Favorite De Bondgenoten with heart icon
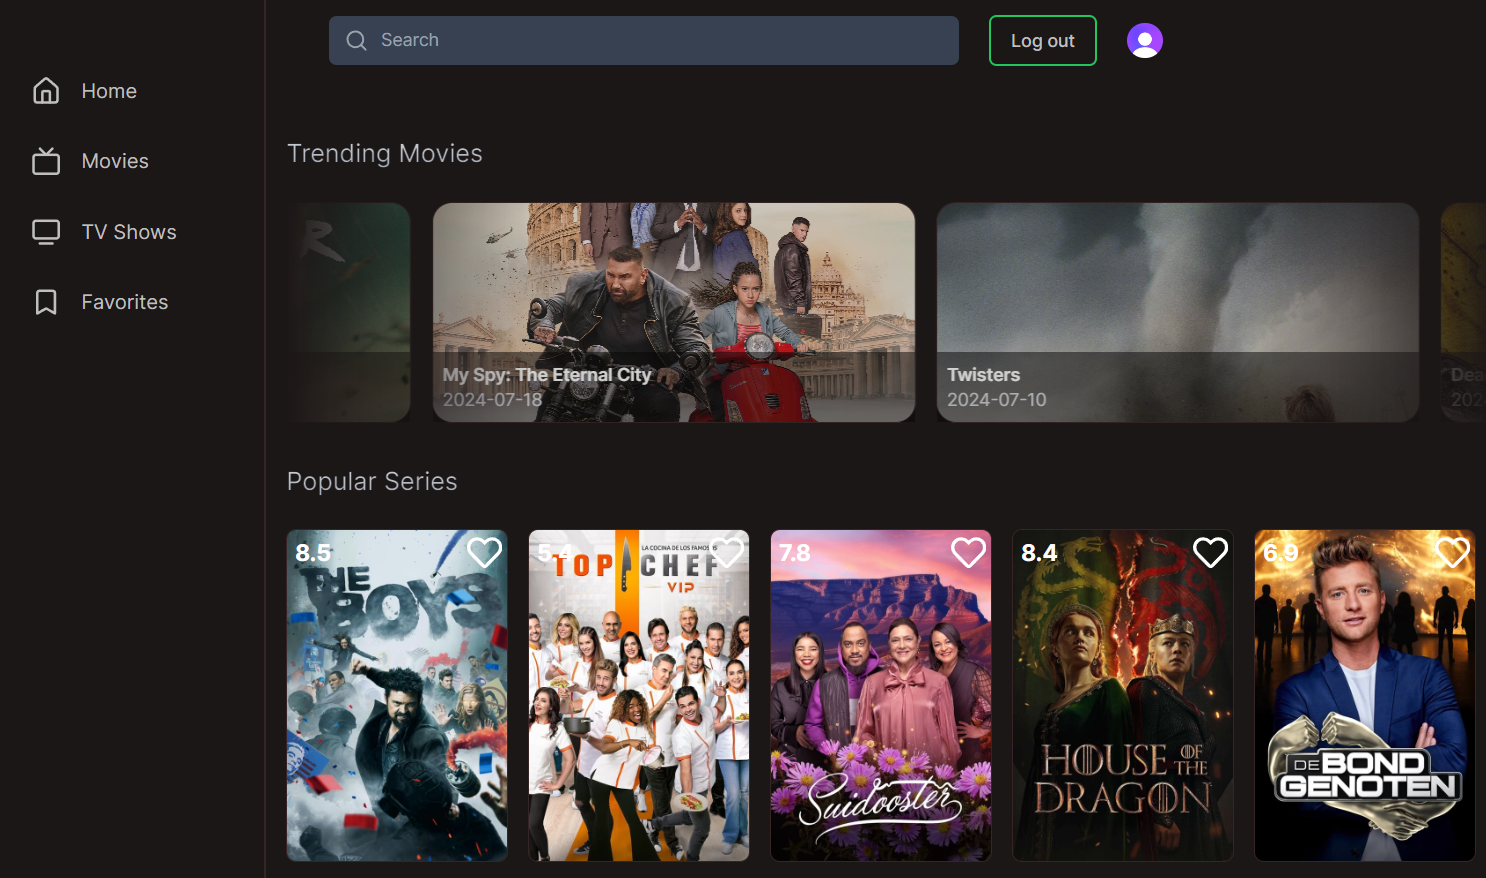This screenshot has width=1486, height=878. pyautogui.click(x=1453, y=552)
